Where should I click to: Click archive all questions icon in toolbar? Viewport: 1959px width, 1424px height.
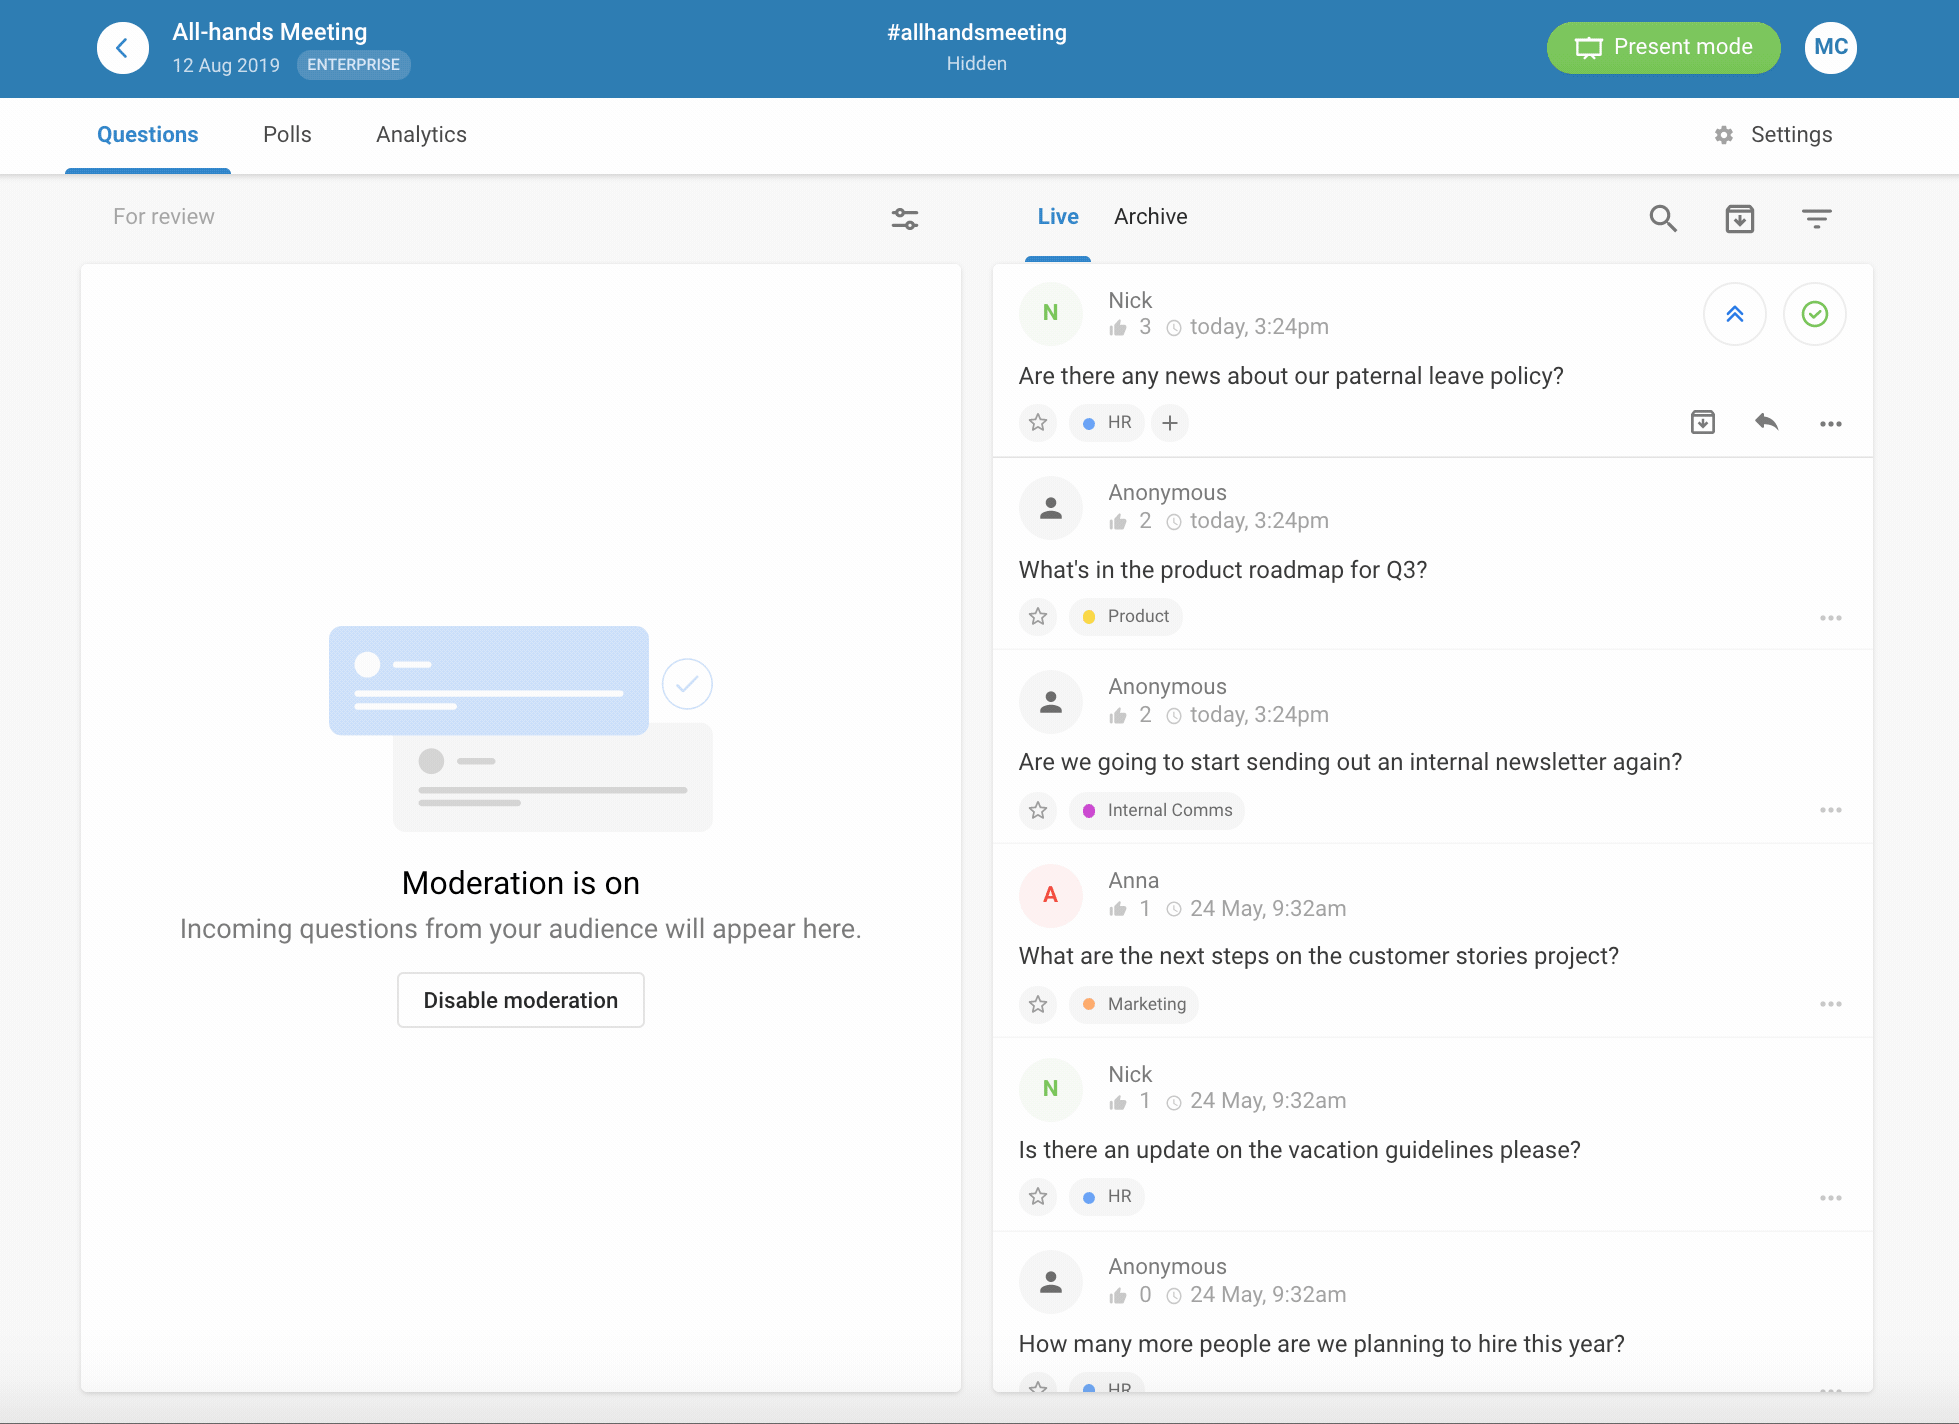click(x=1739, y=218)
